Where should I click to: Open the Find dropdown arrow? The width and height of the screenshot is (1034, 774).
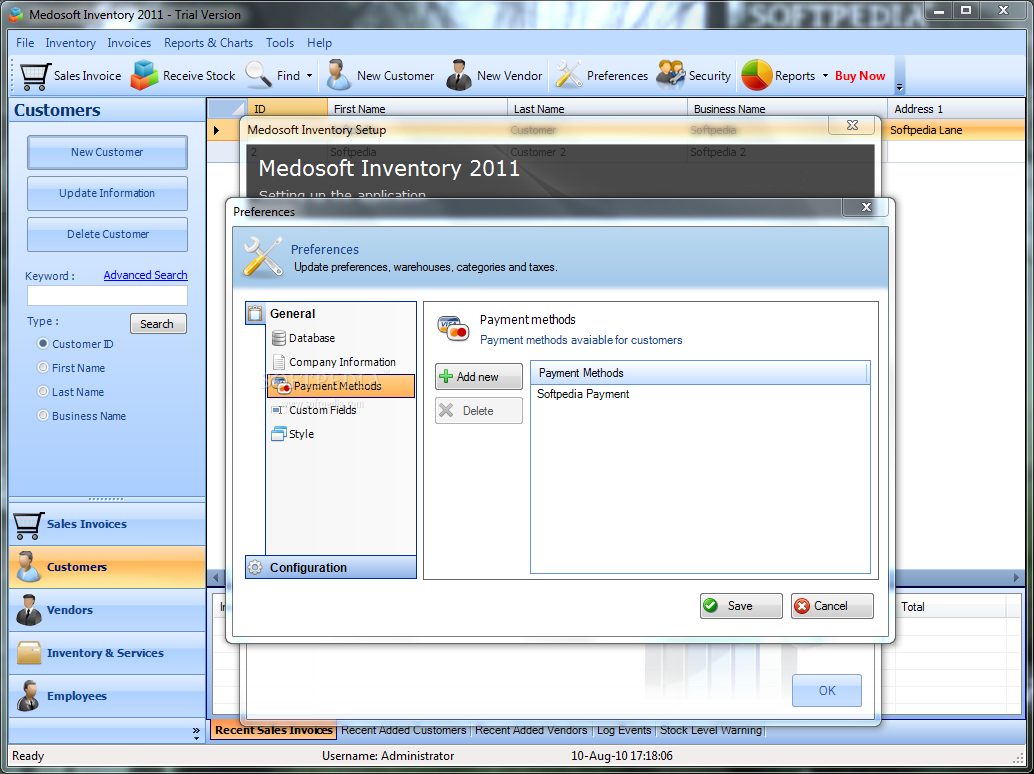[x=309, y=76]
